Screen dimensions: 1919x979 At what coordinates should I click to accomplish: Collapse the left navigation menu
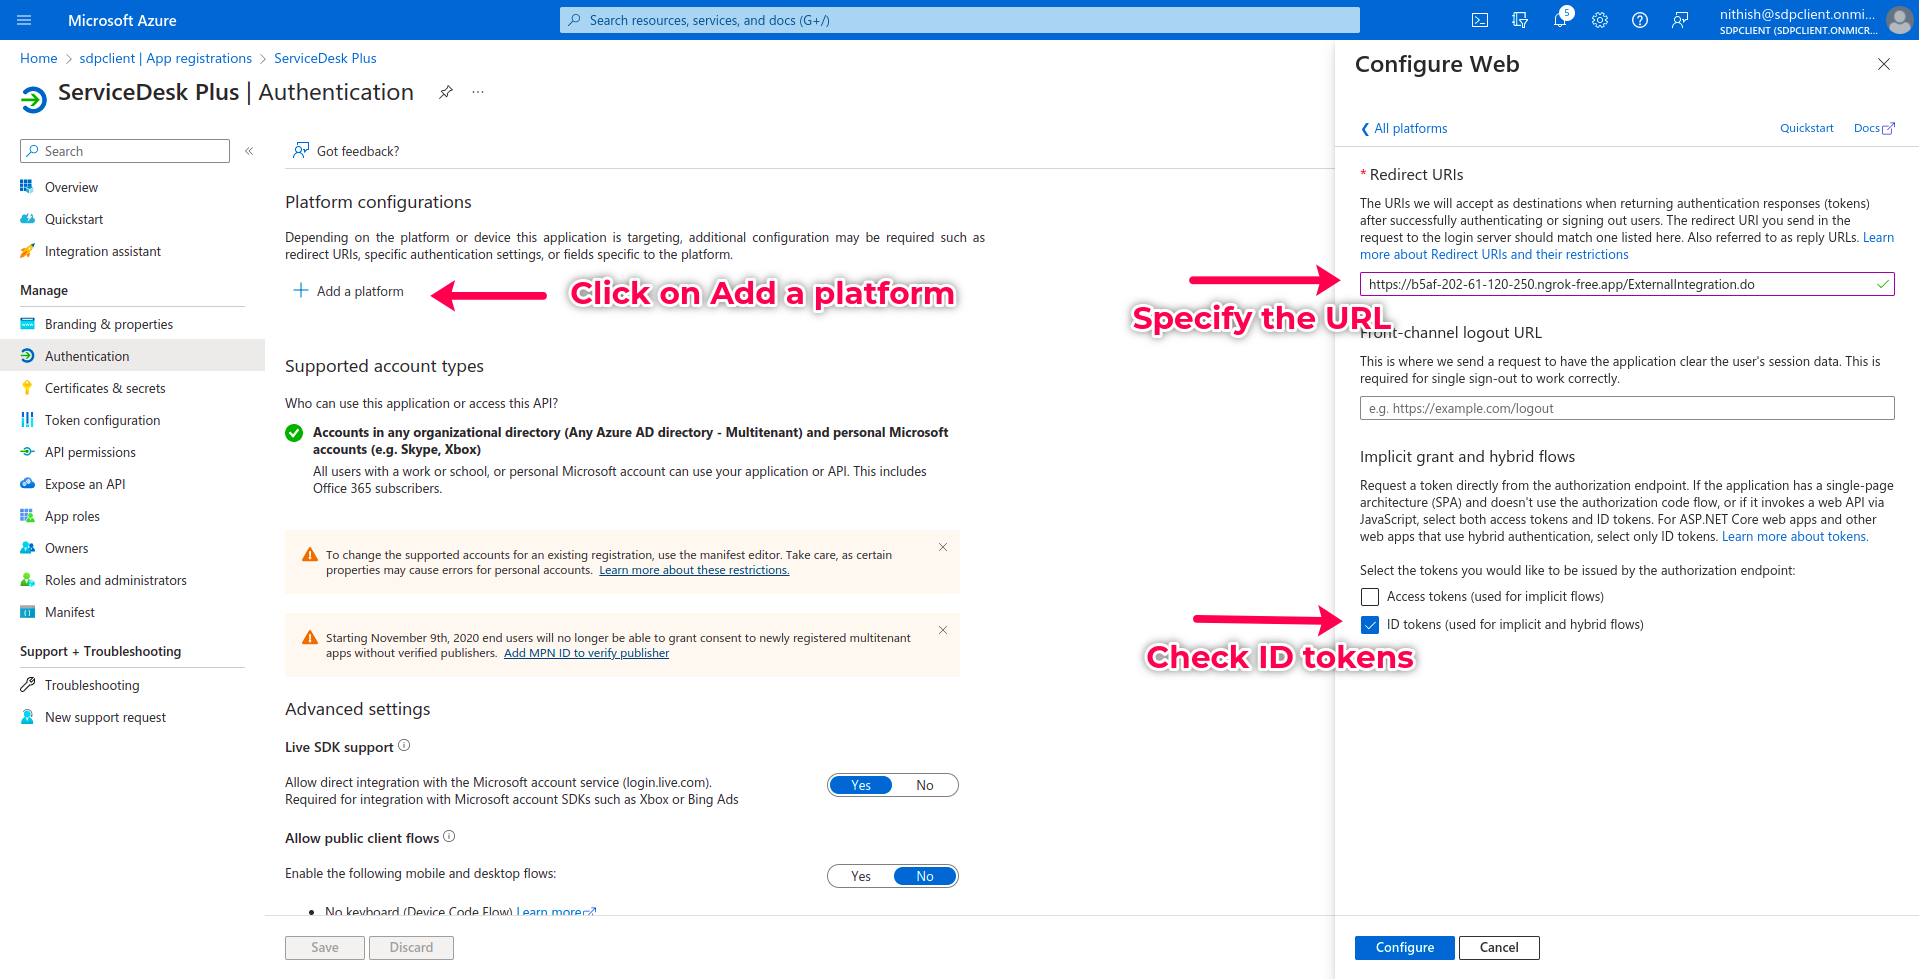coord(249,151)
